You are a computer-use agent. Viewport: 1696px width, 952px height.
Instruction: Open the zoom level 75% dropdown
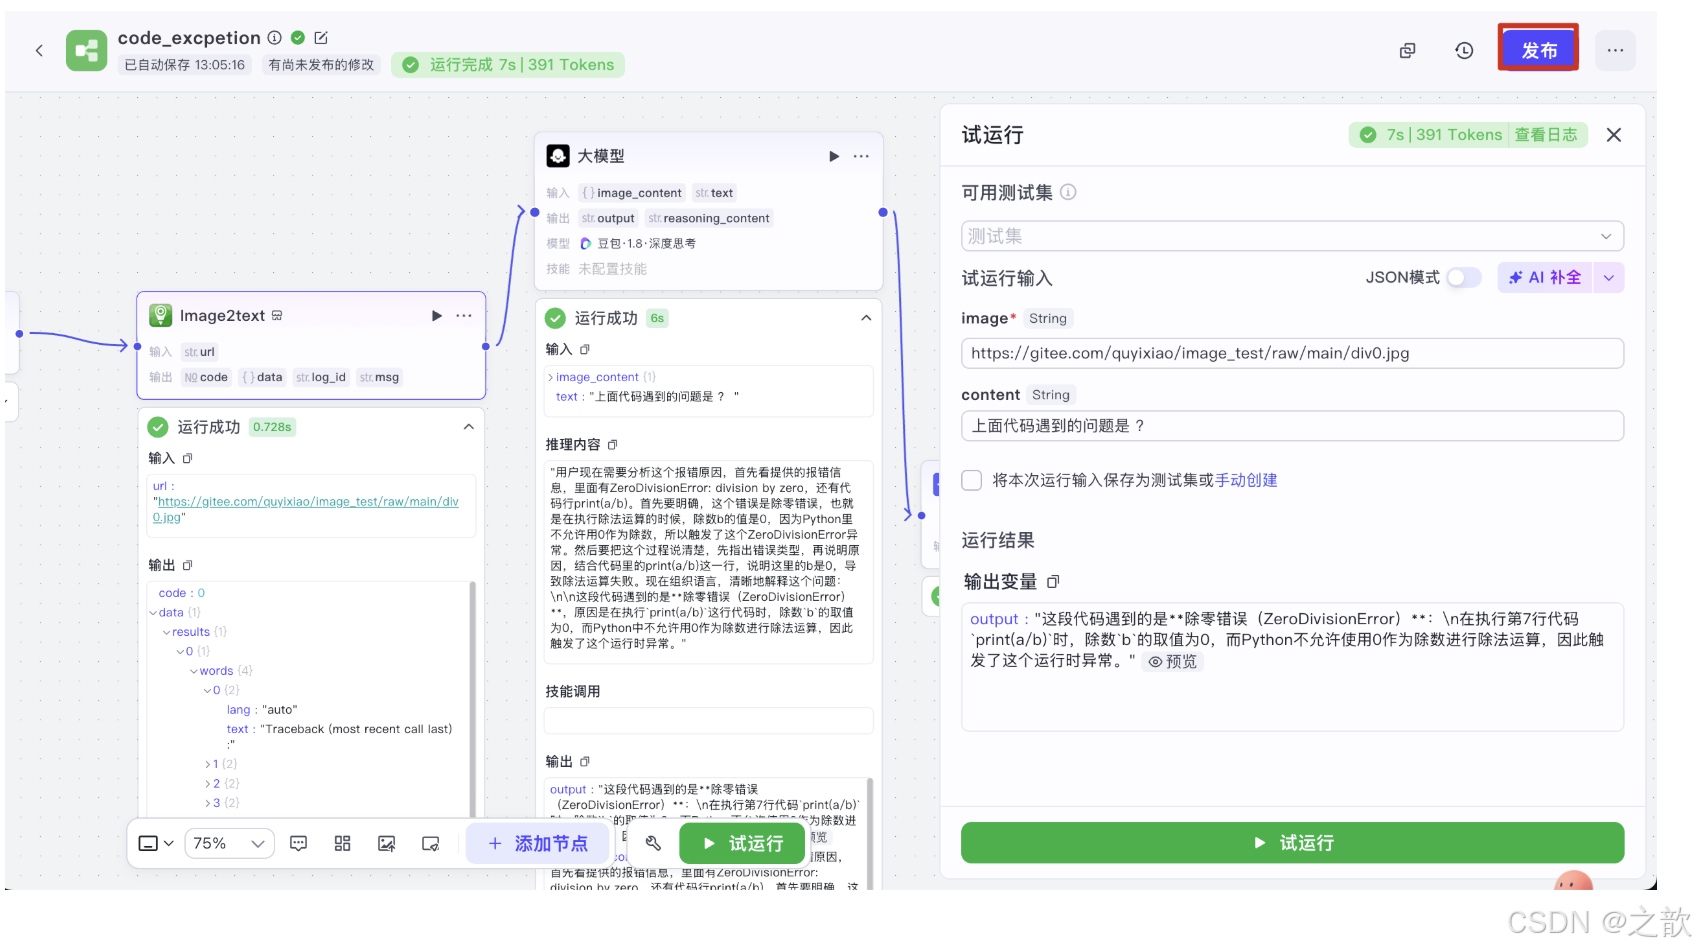(x=229, y=843)
